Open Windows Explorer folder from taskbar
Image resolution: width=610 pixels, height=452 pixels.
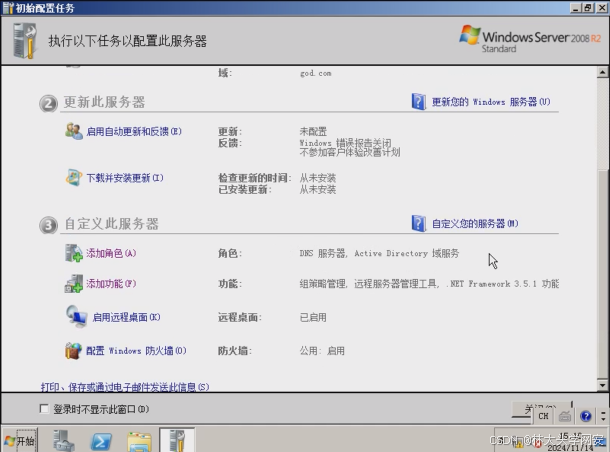[x=139, y=441]
